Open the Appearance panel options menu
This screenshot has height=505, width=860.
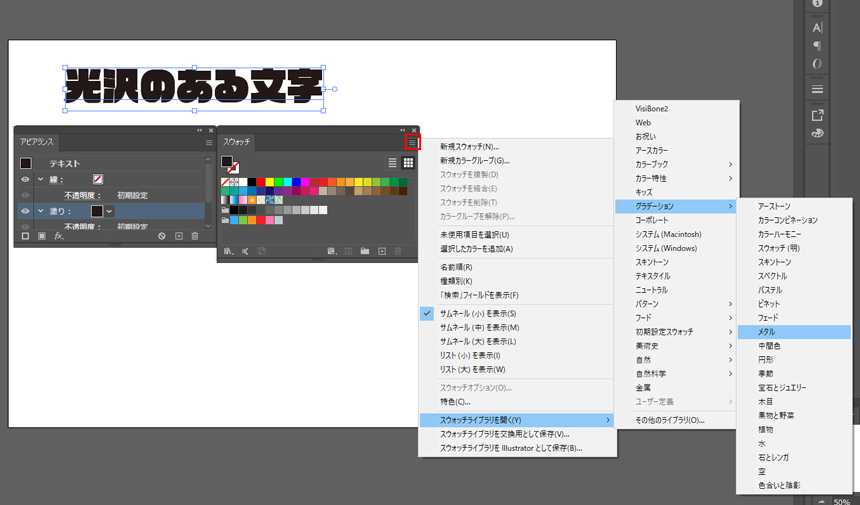pyautogui.click(x=209, y=143)
